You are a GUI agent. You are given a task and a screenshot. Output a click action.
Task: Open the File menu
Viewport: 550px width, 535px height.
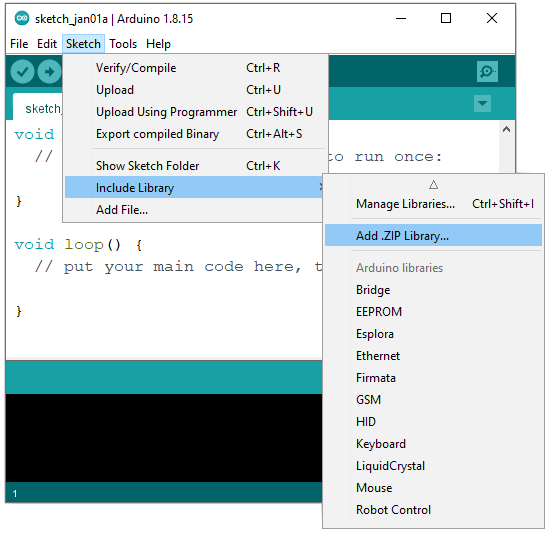point(19,44)
